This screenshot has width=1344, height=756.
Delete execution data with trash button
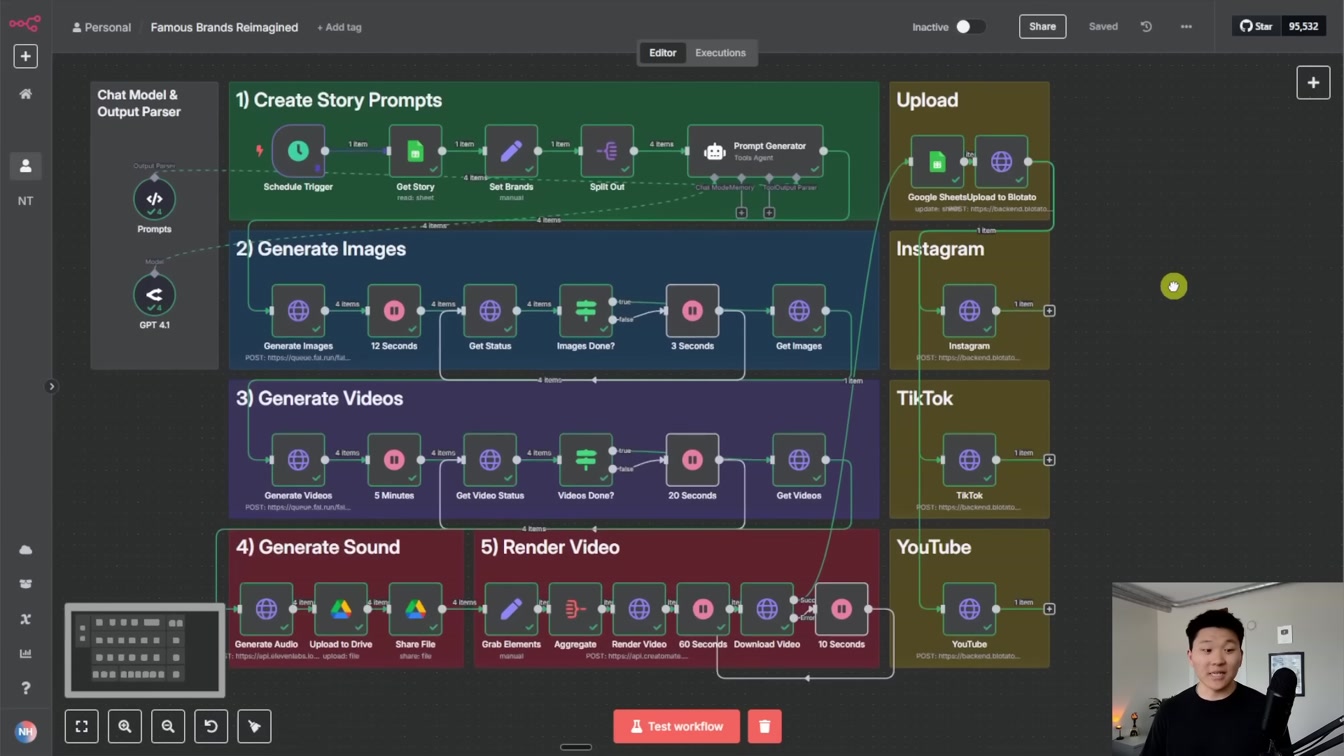coord(764,726)
